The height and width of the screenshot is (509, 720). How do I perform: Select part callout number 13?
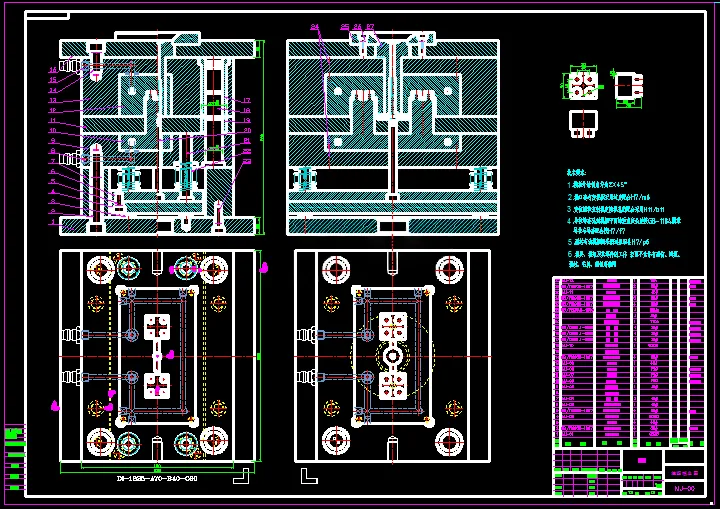pos(53,100)
